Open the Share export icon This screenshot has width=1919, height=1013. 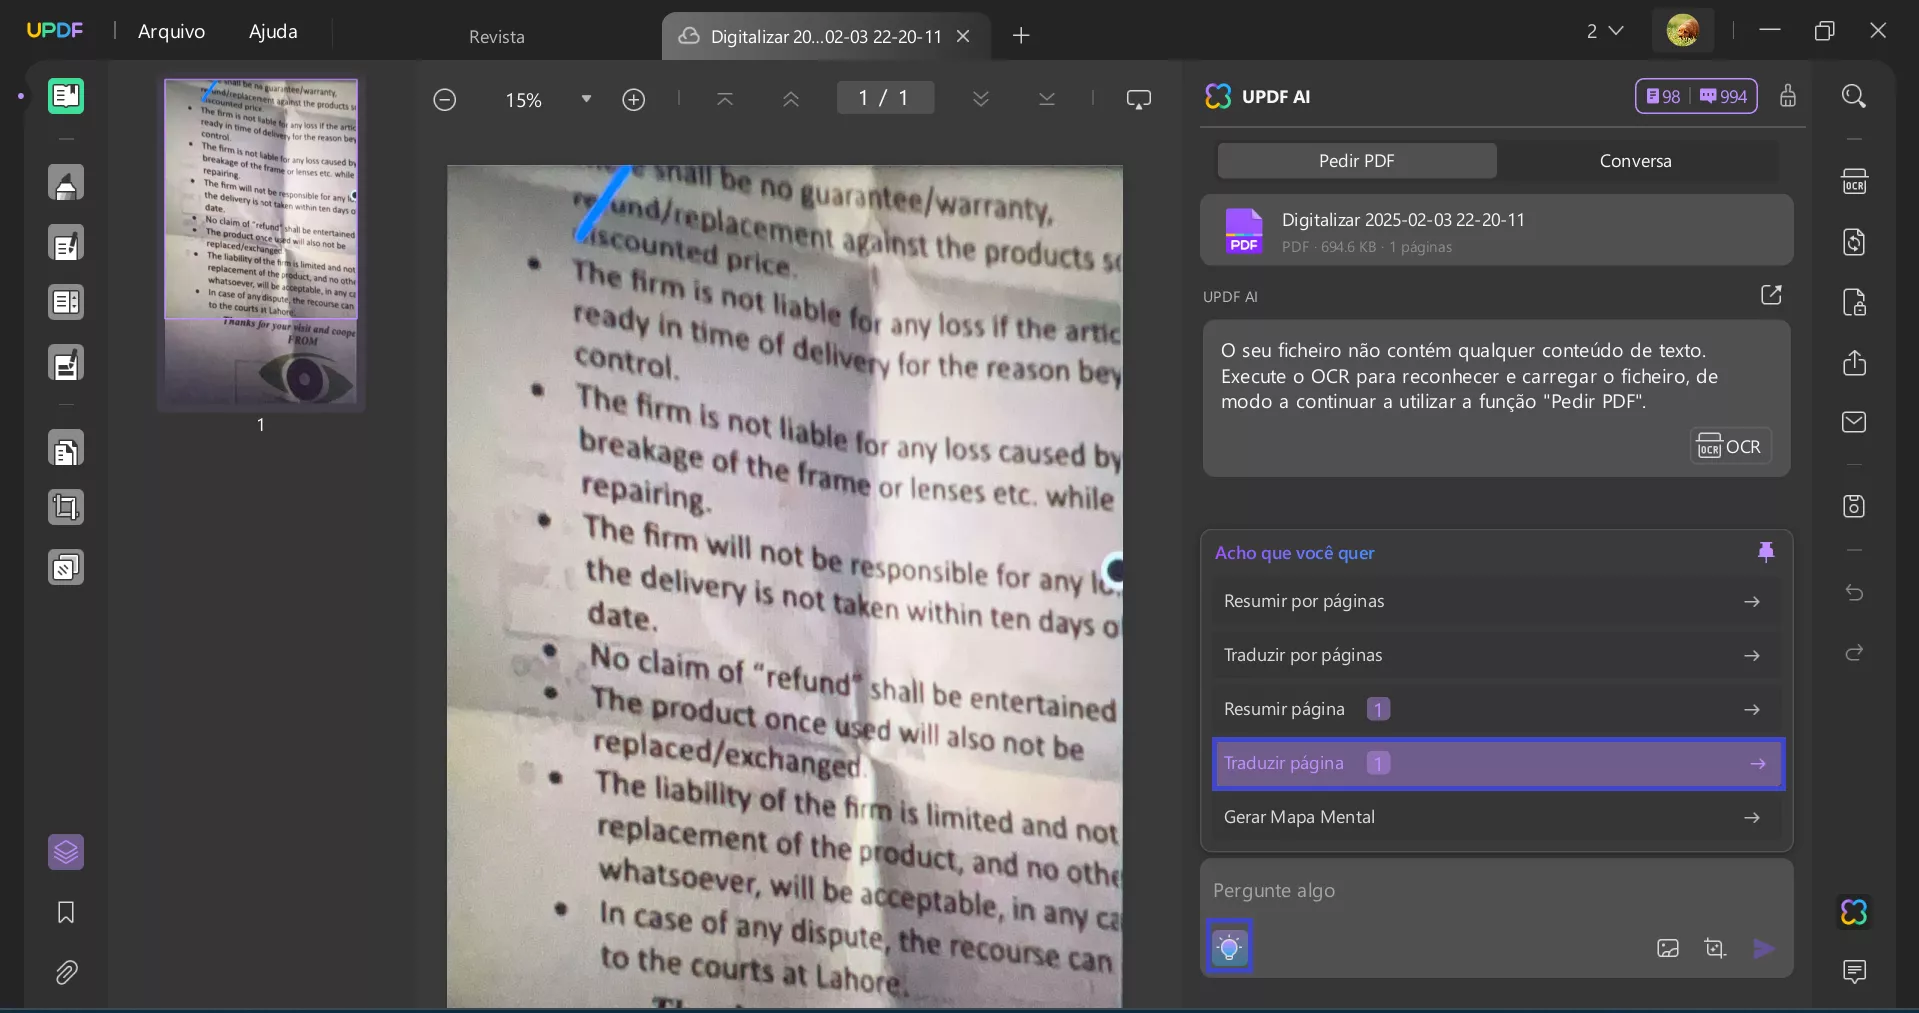click(1855, 363)
